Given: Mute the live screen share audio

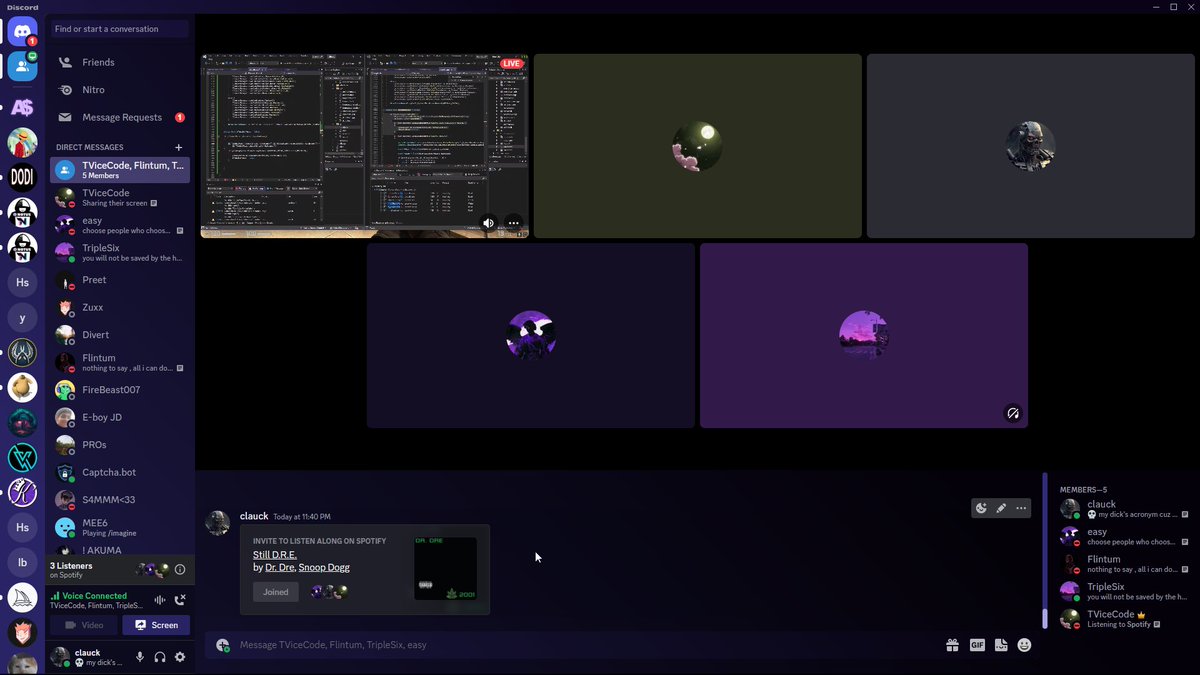Looking at the screenshot, I should (x=488, y=222).
